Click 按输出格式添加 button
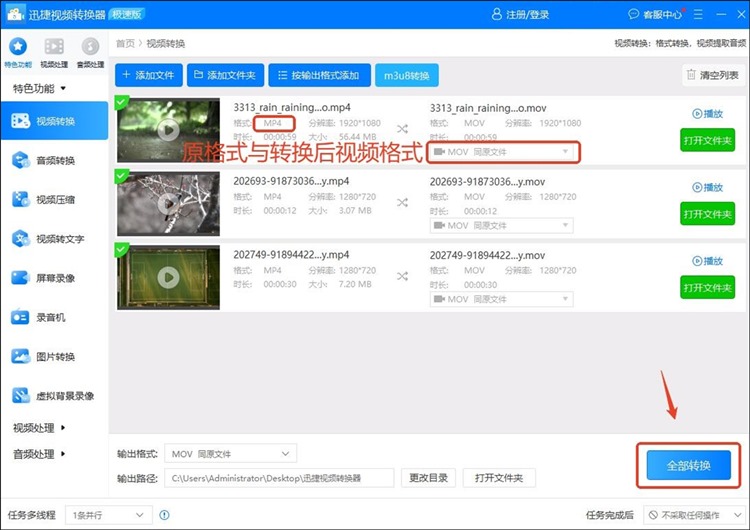Image resolution: width=750 pixels, height=530 pixels. click(320, 75)
